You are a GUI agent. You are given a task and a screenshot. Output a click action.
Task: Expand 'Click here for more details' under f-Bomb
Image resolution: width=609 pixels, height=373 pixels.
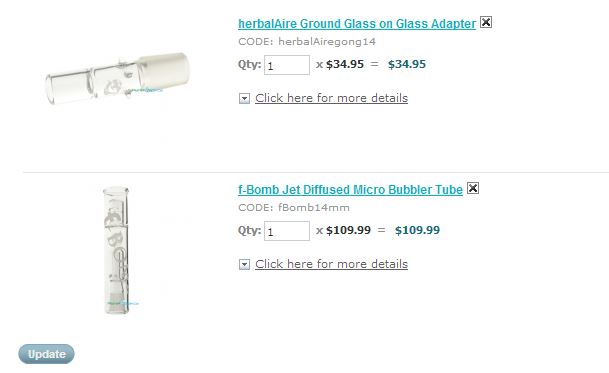[331, 264]
